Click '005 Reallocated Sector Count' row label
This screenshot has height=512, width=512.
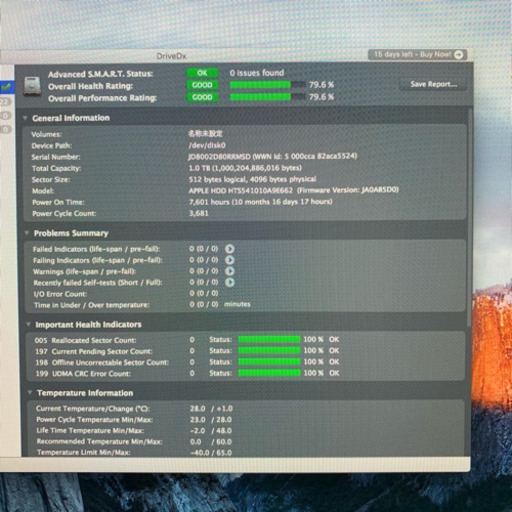tap(85, 340)
